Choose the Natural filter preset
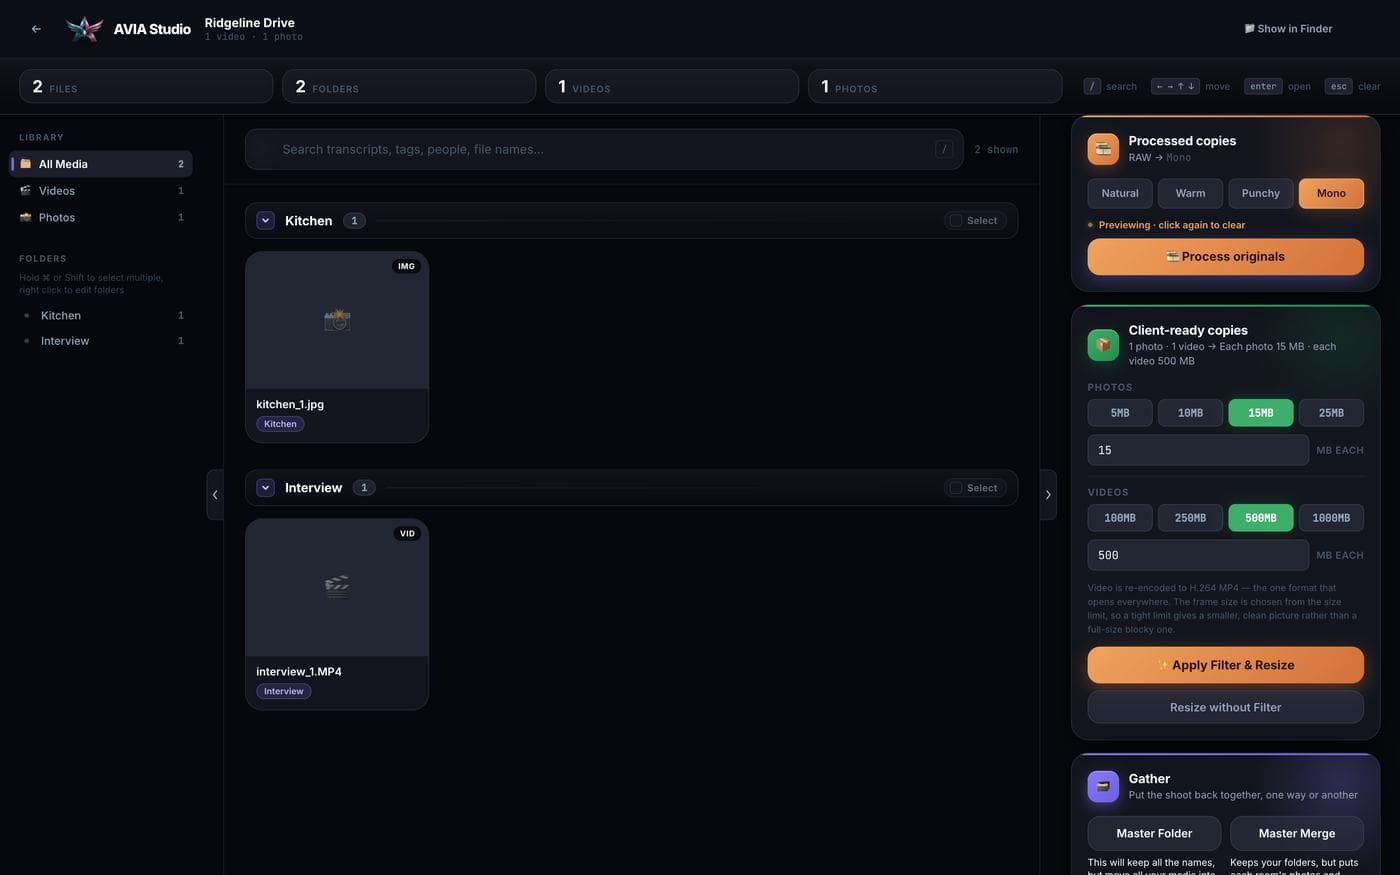The width and height of the screenshot is (1400, 875). point(1120,194)
